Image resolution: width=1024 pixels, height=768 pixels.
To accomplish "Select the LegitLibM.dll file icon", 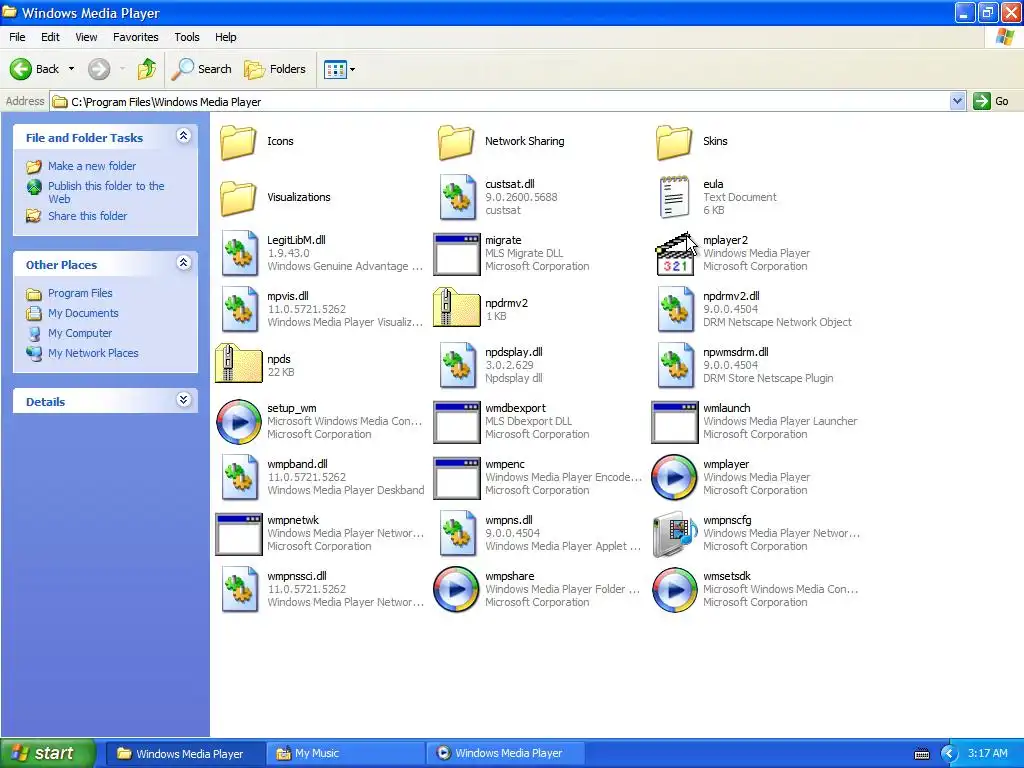I will [239, 253].
